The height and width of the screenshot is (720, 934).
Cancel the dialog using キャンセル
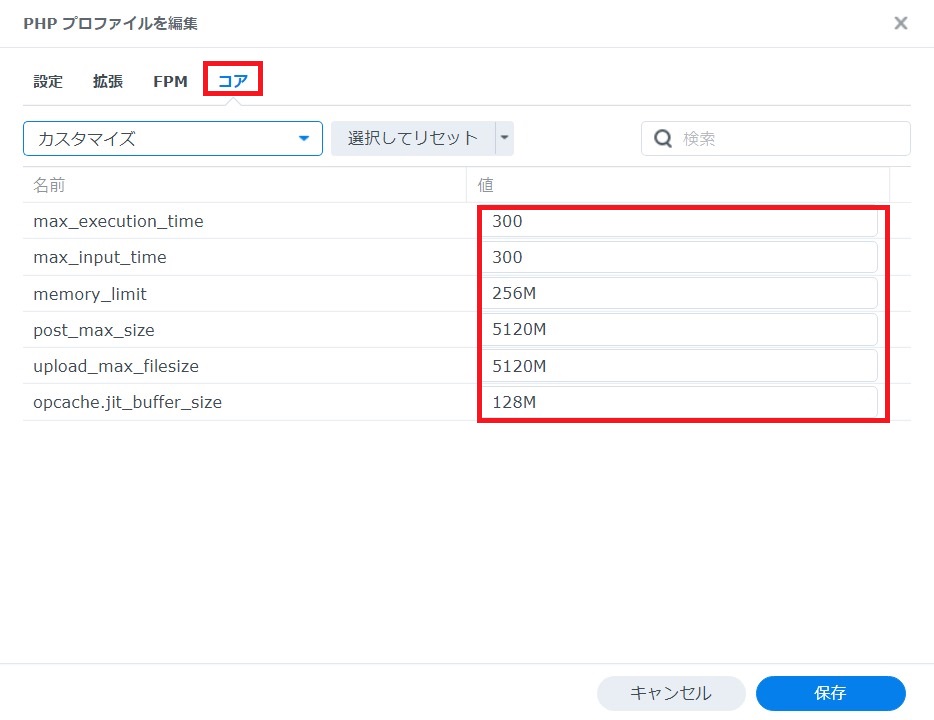click(672, 693)
